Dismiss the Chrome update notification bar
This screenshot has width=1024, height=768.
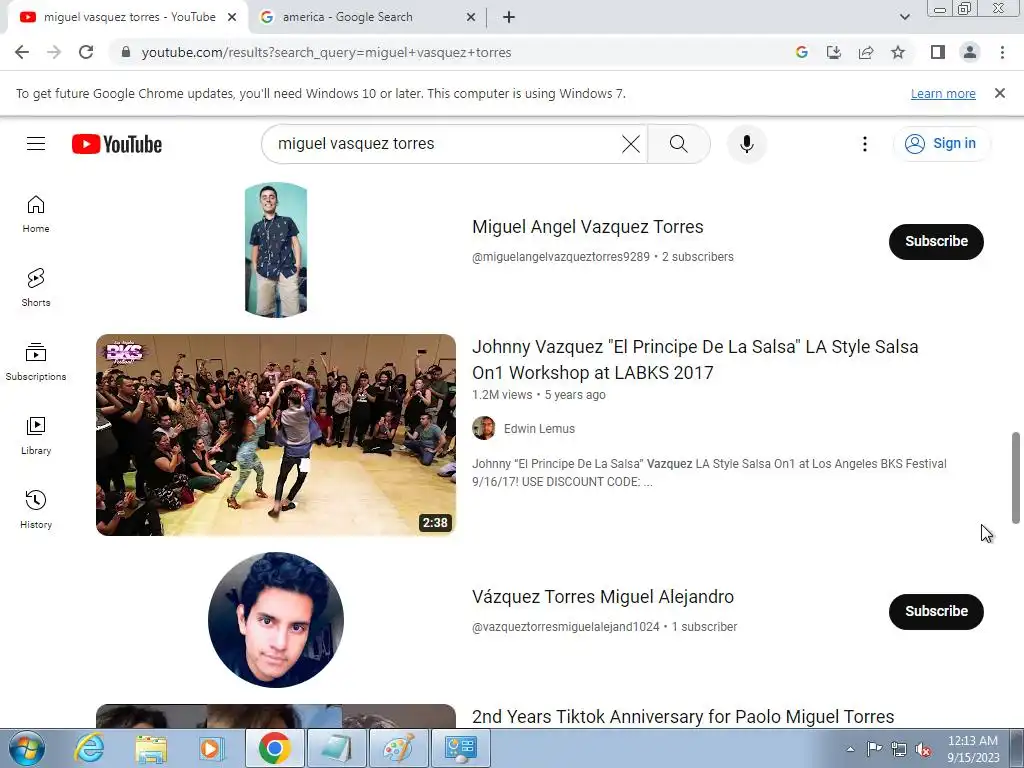tap(1000, 93)
